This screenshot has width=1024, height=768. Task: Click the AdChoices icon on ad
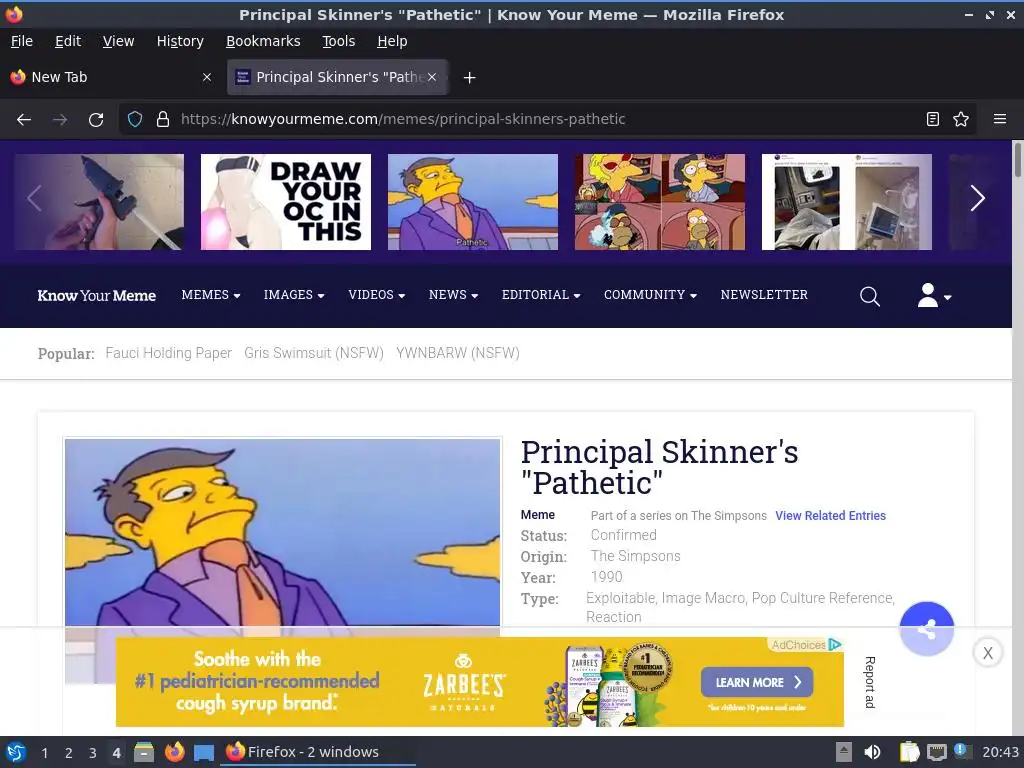[x=835, y=645]
